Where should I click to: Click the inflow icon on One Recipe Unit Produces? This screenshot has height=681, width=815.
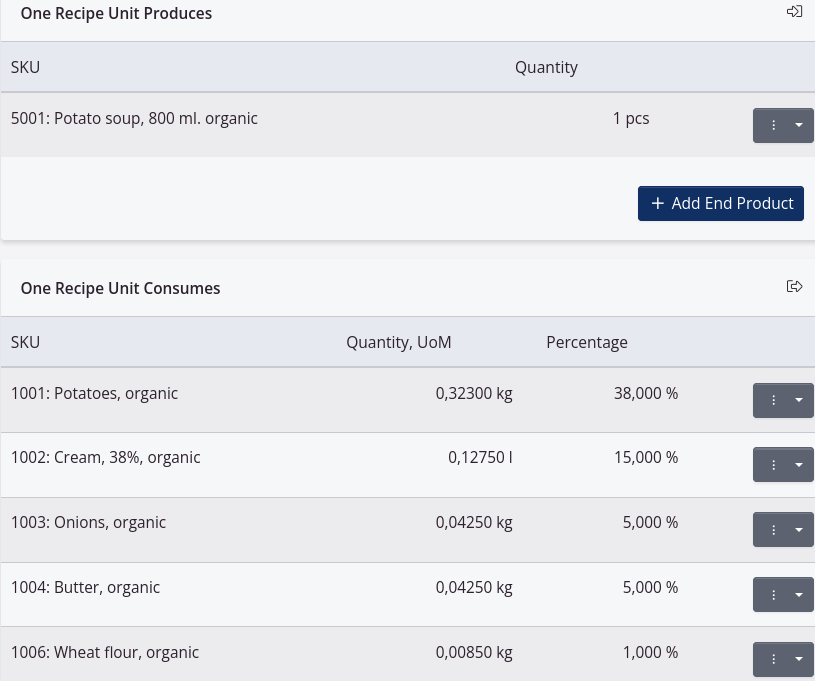tap(794, 11)
